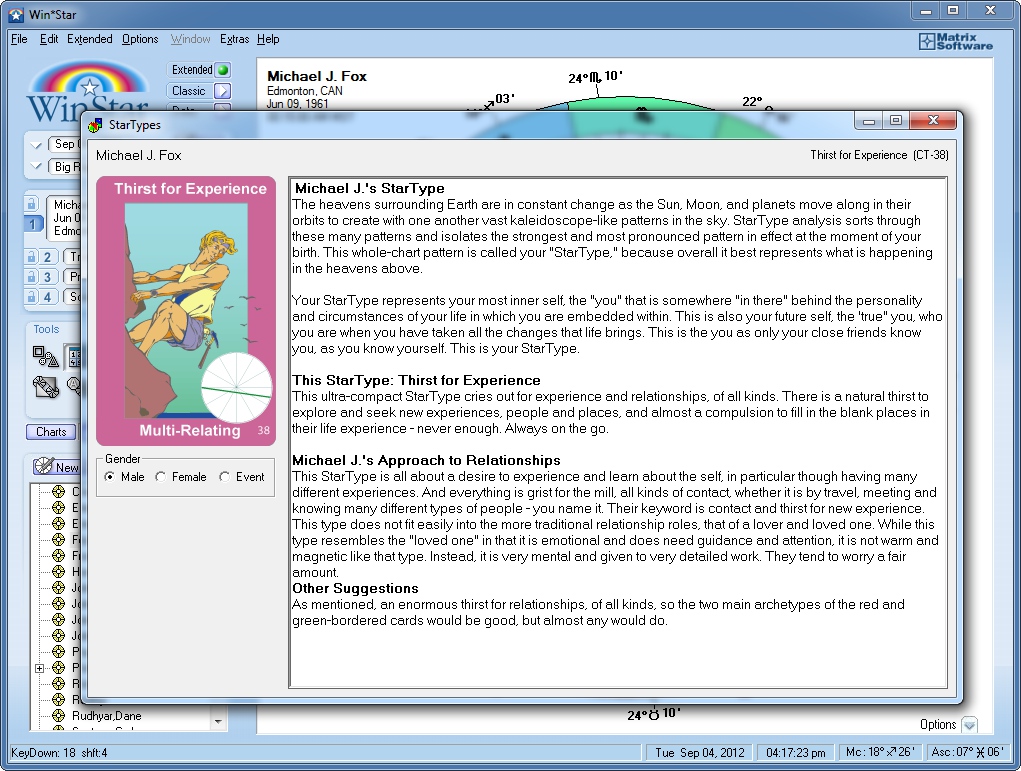
Task: Click heading 'This StarType: Thirst for Experience'
Action: (416, 380)
